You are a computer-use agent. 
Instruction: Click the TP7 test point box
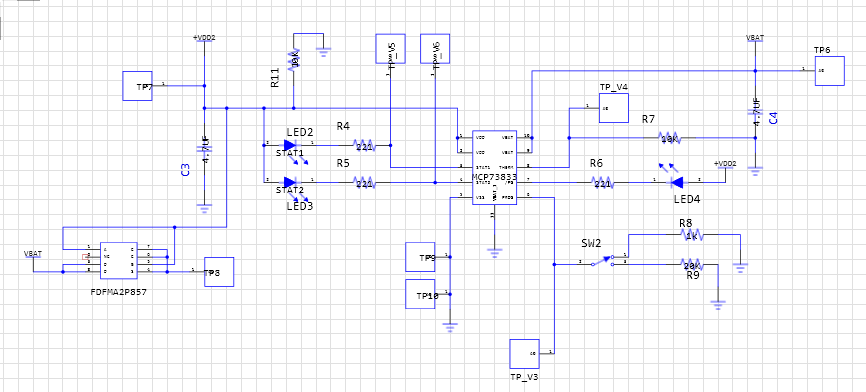point(138,86)
